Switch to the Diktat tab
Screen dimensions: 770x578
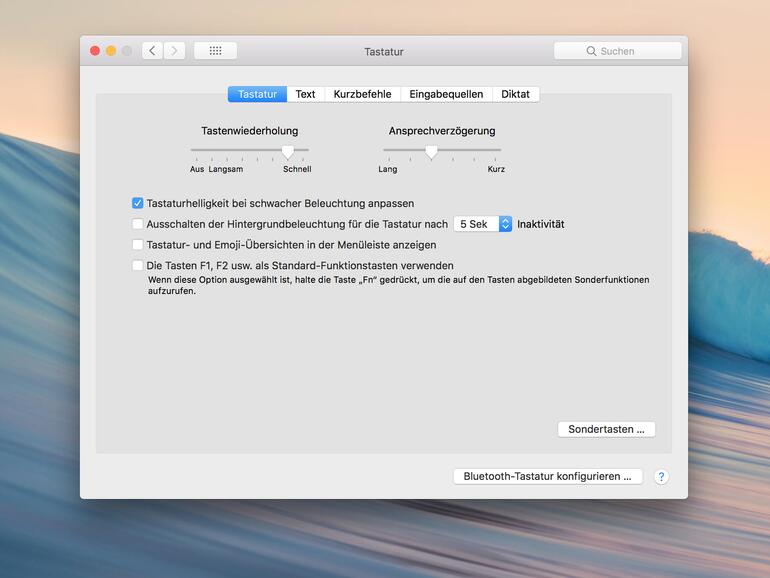(515, 94)
